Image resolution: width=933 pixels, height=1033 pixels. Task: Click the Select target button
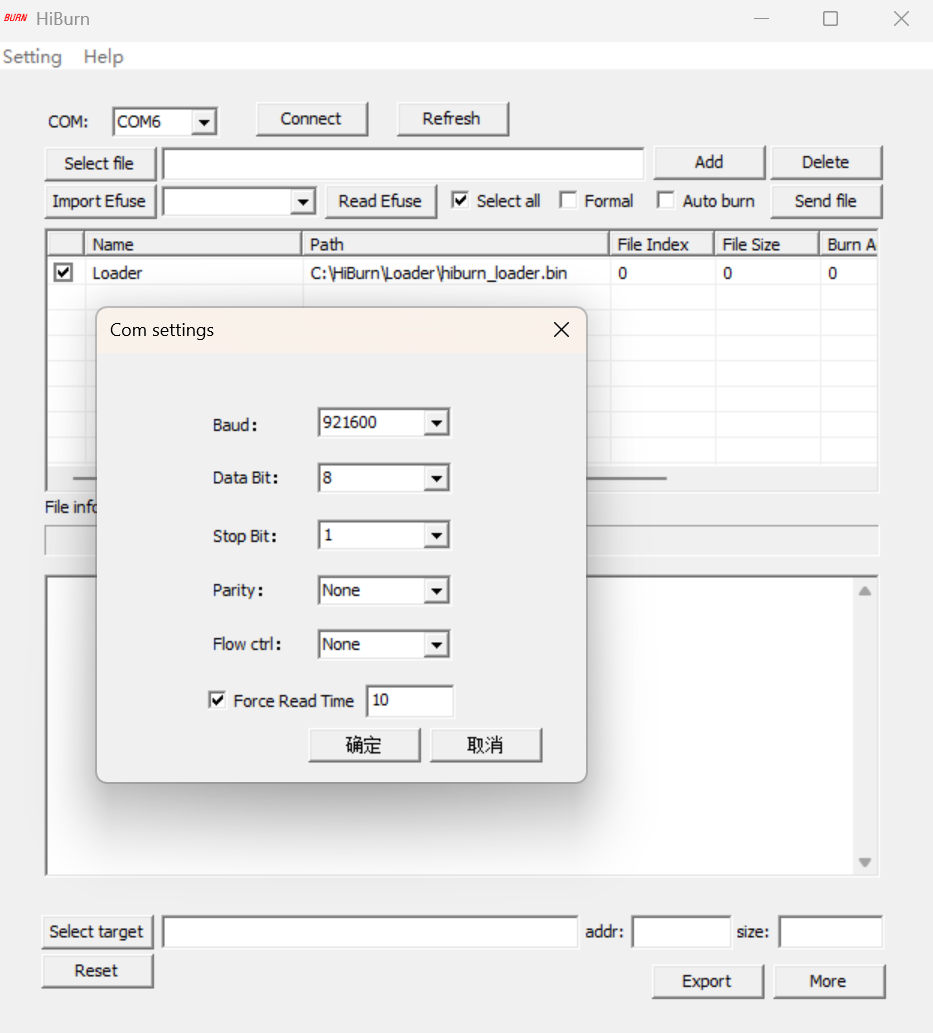[97, 932]
